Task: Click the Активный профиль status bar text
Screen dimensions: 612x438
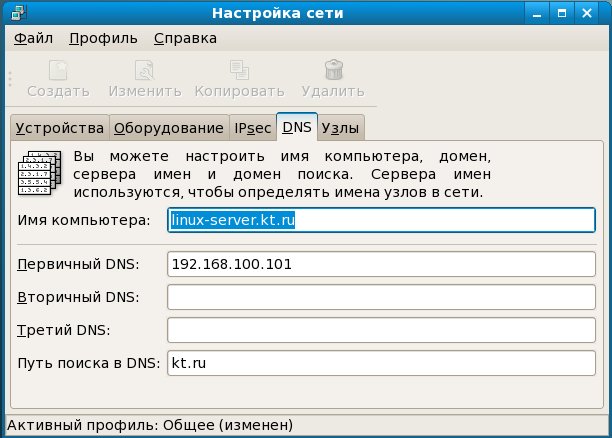Action: click(x=150, y=425)
